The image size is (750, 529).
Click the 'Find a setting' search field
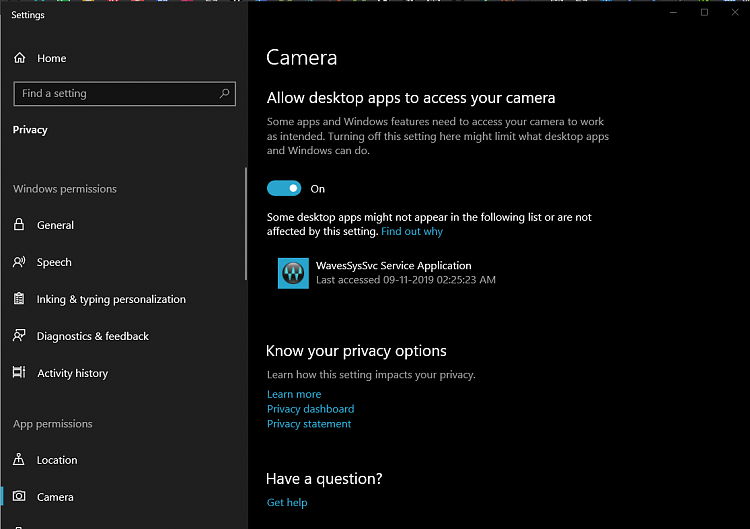click(x=115, y=93)
